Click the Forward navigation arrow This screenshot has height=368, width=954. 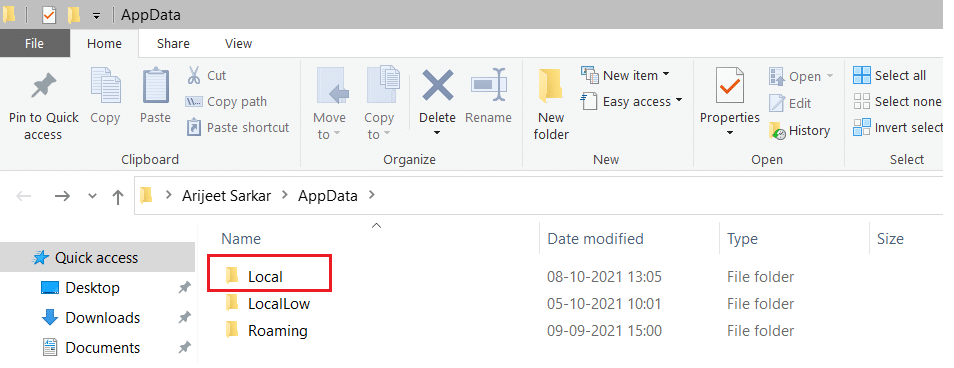[62, 196]
